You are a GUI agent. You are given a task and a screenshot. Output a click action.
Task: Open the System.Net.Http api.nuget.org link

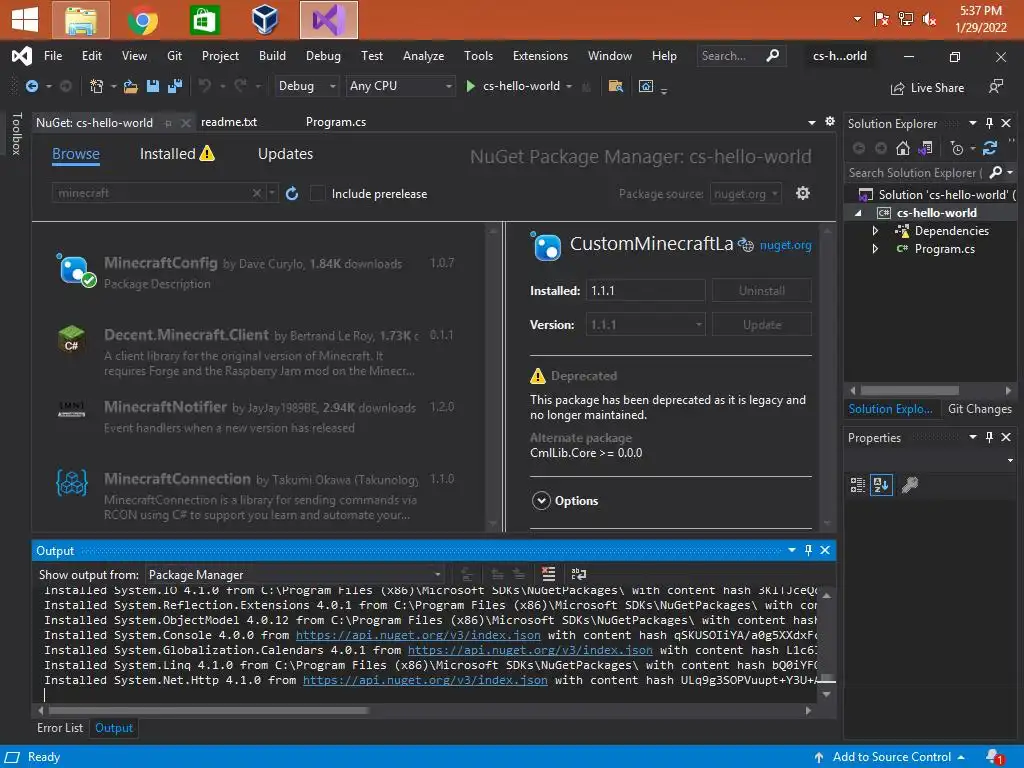(425, 680)
